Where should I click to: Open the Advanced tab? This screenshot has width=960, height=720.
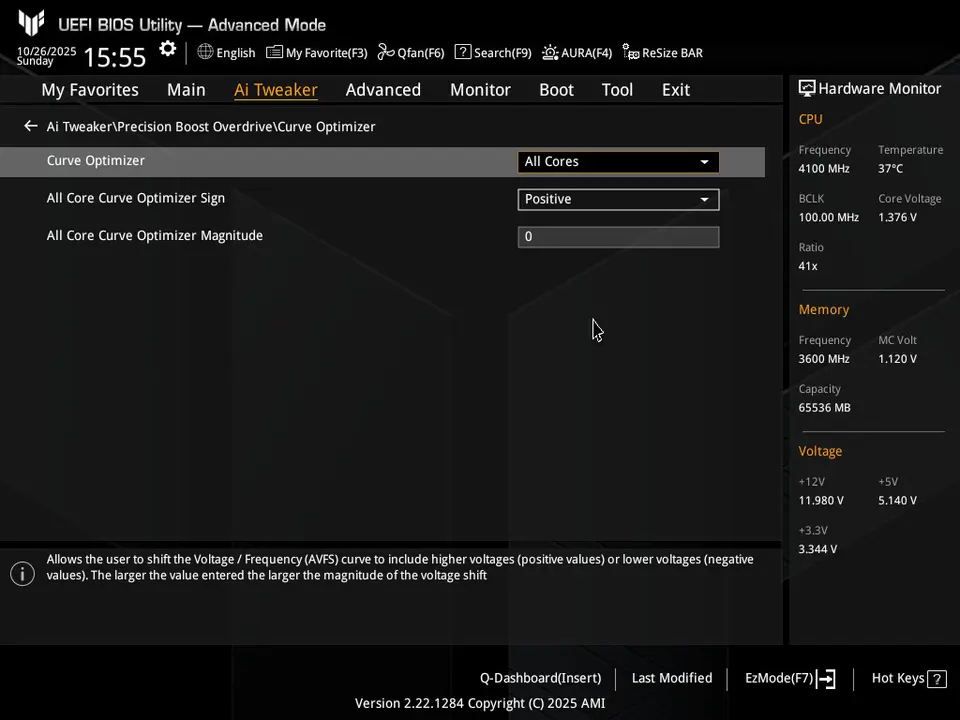(383, 90)
